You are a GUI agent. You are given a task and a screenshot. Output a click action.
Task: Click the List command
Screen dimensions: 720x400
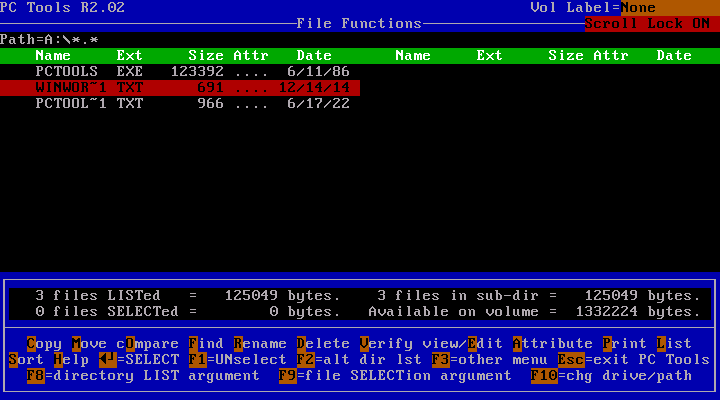click(674, 344)
